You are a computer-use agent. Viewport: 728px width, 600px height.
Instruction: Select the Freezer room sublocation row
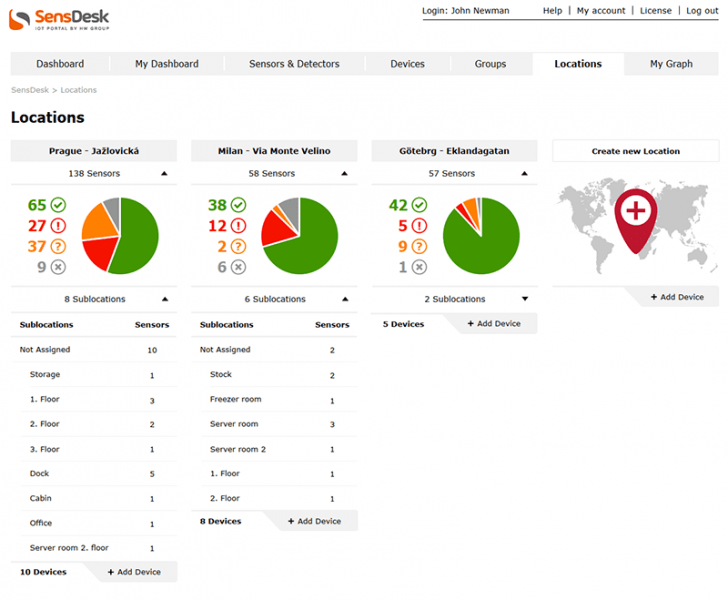(x=274, y=399)
